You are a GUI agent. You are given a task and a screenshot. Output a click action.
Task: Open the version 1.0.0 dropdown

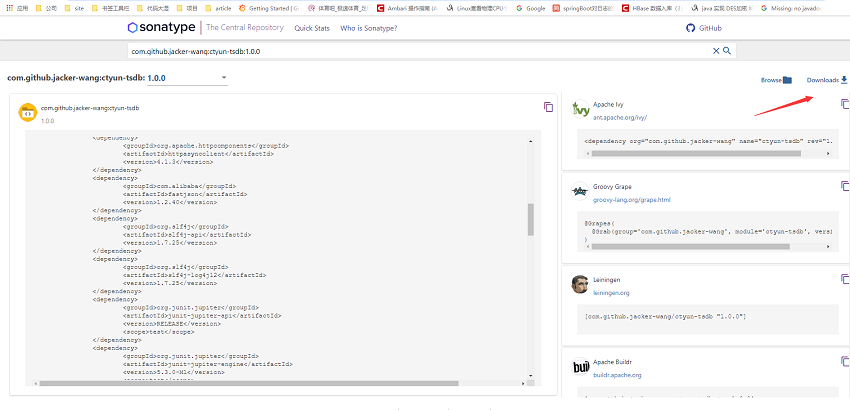tap(188, 78)
